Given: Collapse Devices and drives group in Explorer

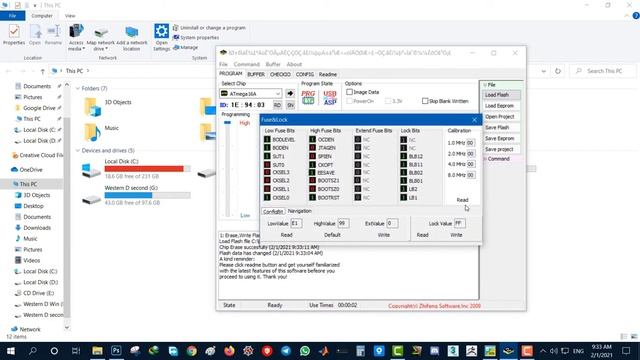Looking at the screenshot, I should tap(78, 151).
